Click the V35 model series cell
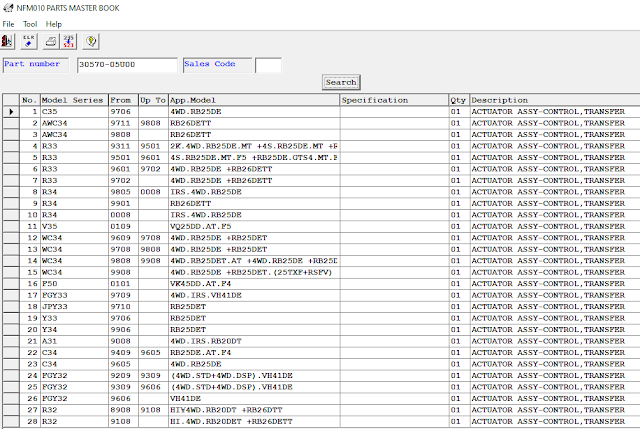 click(x=74, y=226)
